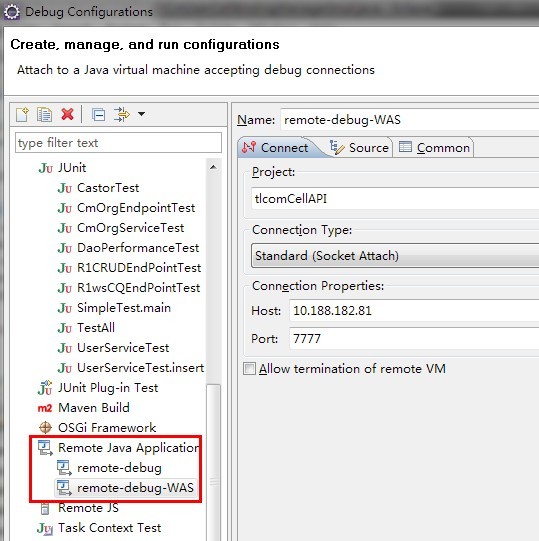Click the remote-debug-WAS configuration icon

(64, 488)
